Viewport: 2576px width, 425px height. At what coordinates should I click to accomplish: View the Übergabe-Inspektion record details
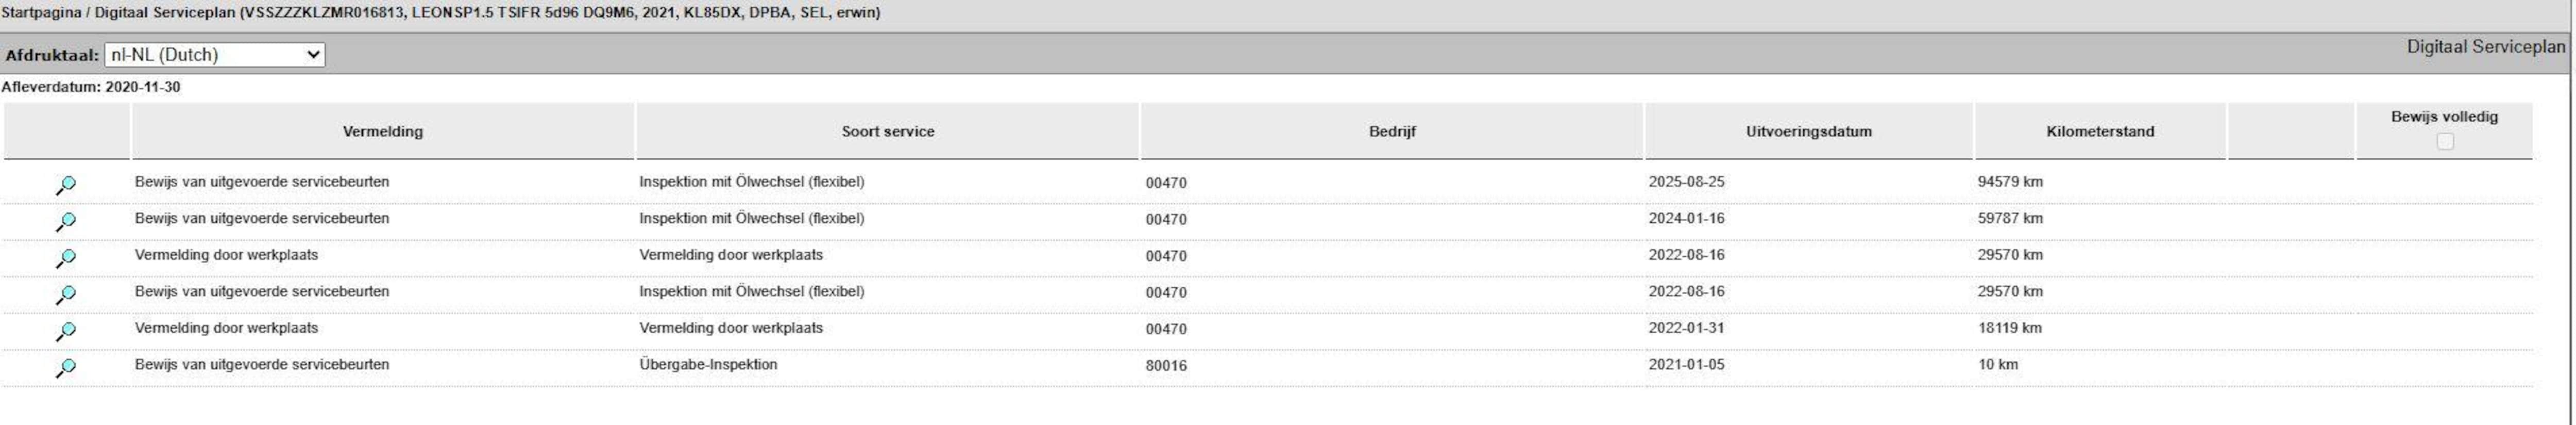tap(66, 367)
